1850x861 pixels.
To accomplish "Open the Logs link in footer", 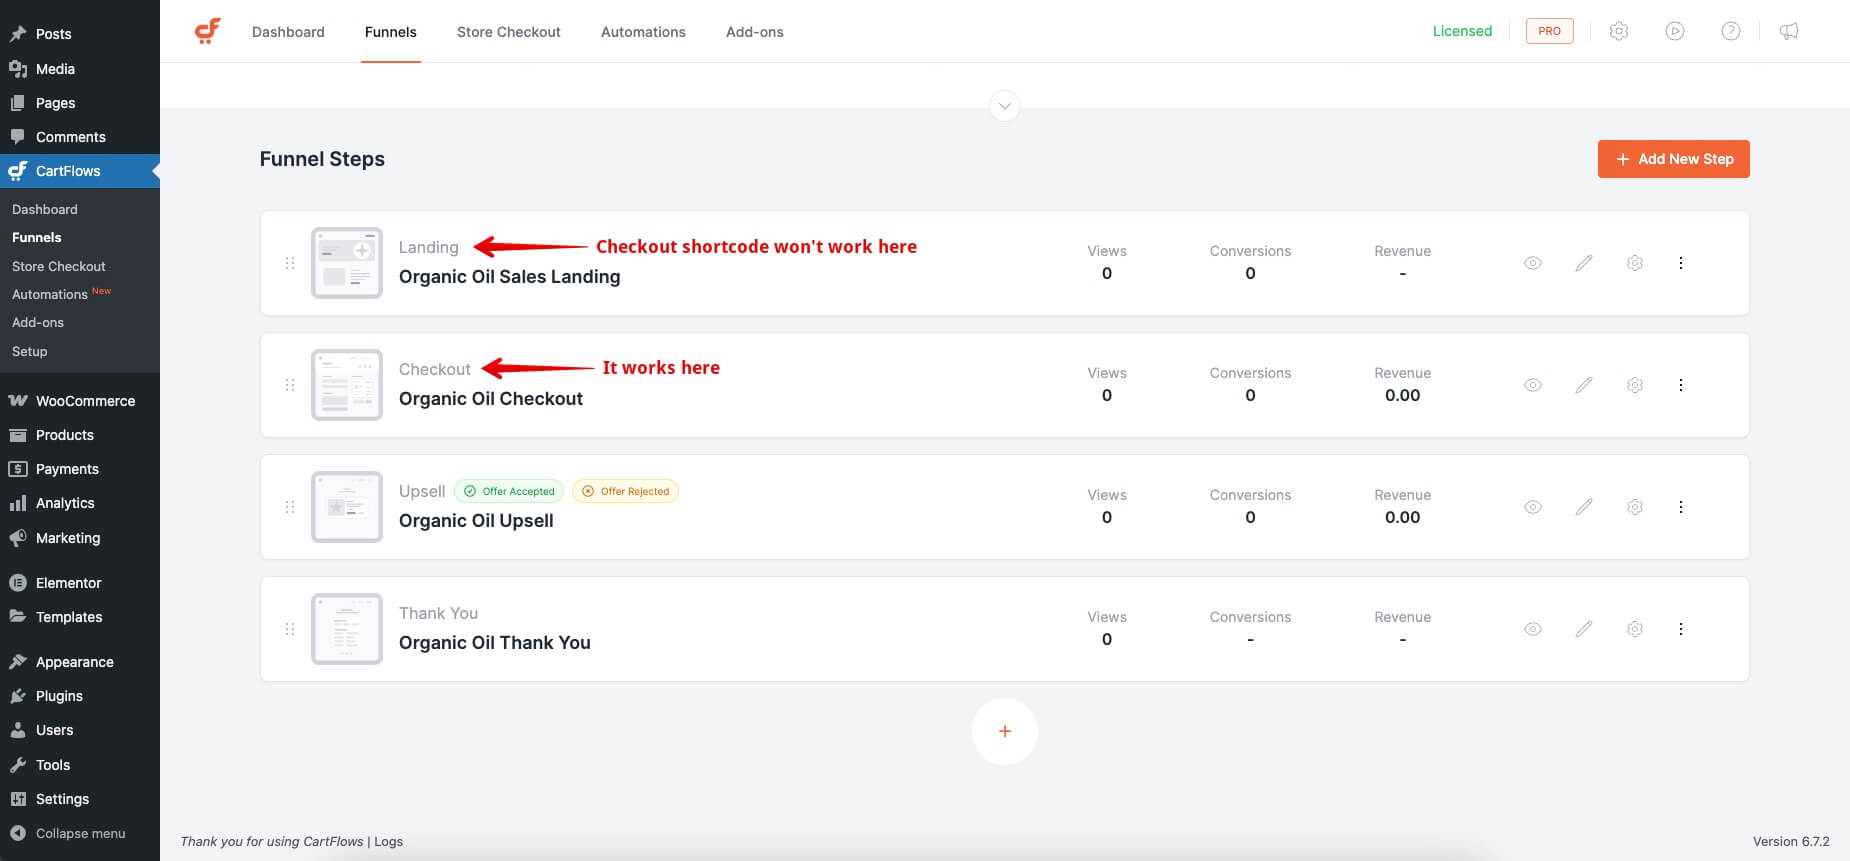I will coord(389,841).
